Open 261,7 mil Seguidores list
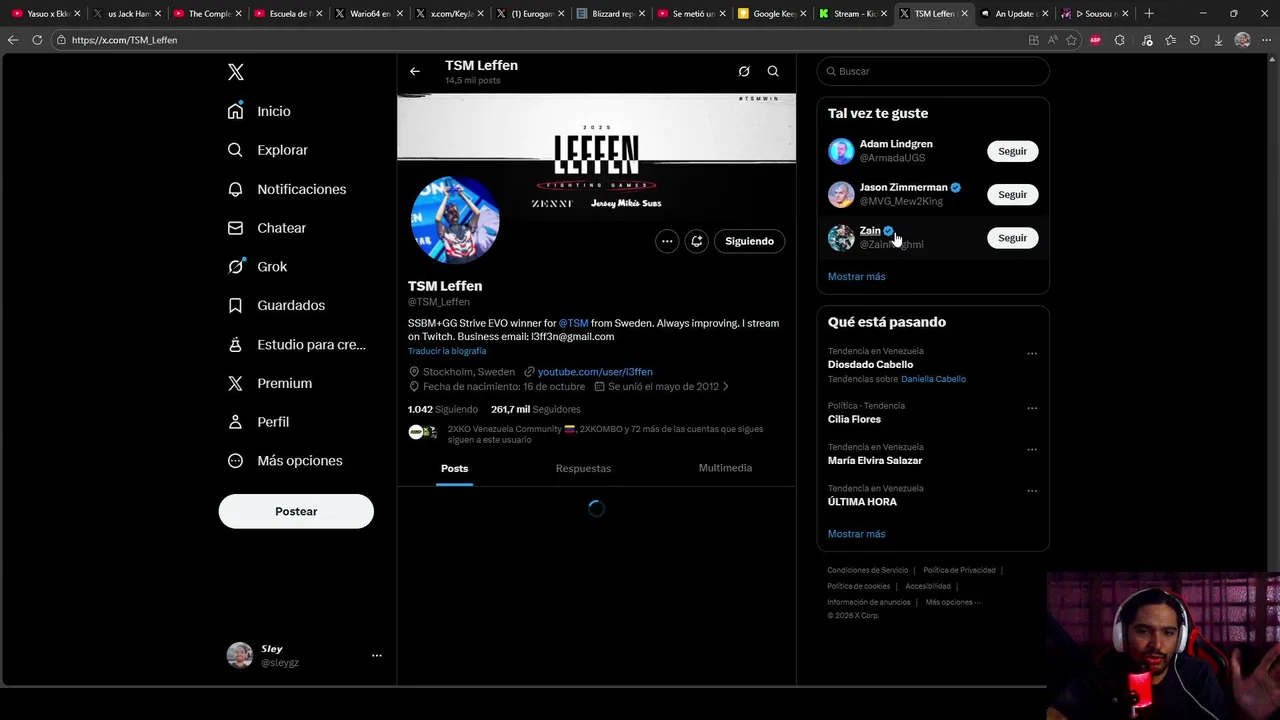Viewport: 1280px width, 720px height. point(536,409)
